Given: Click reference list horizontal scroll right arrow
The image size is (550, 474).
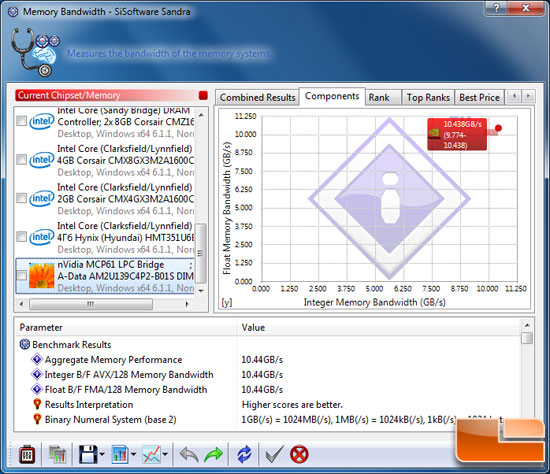Looking at the screenshot, I should [187, 304].
